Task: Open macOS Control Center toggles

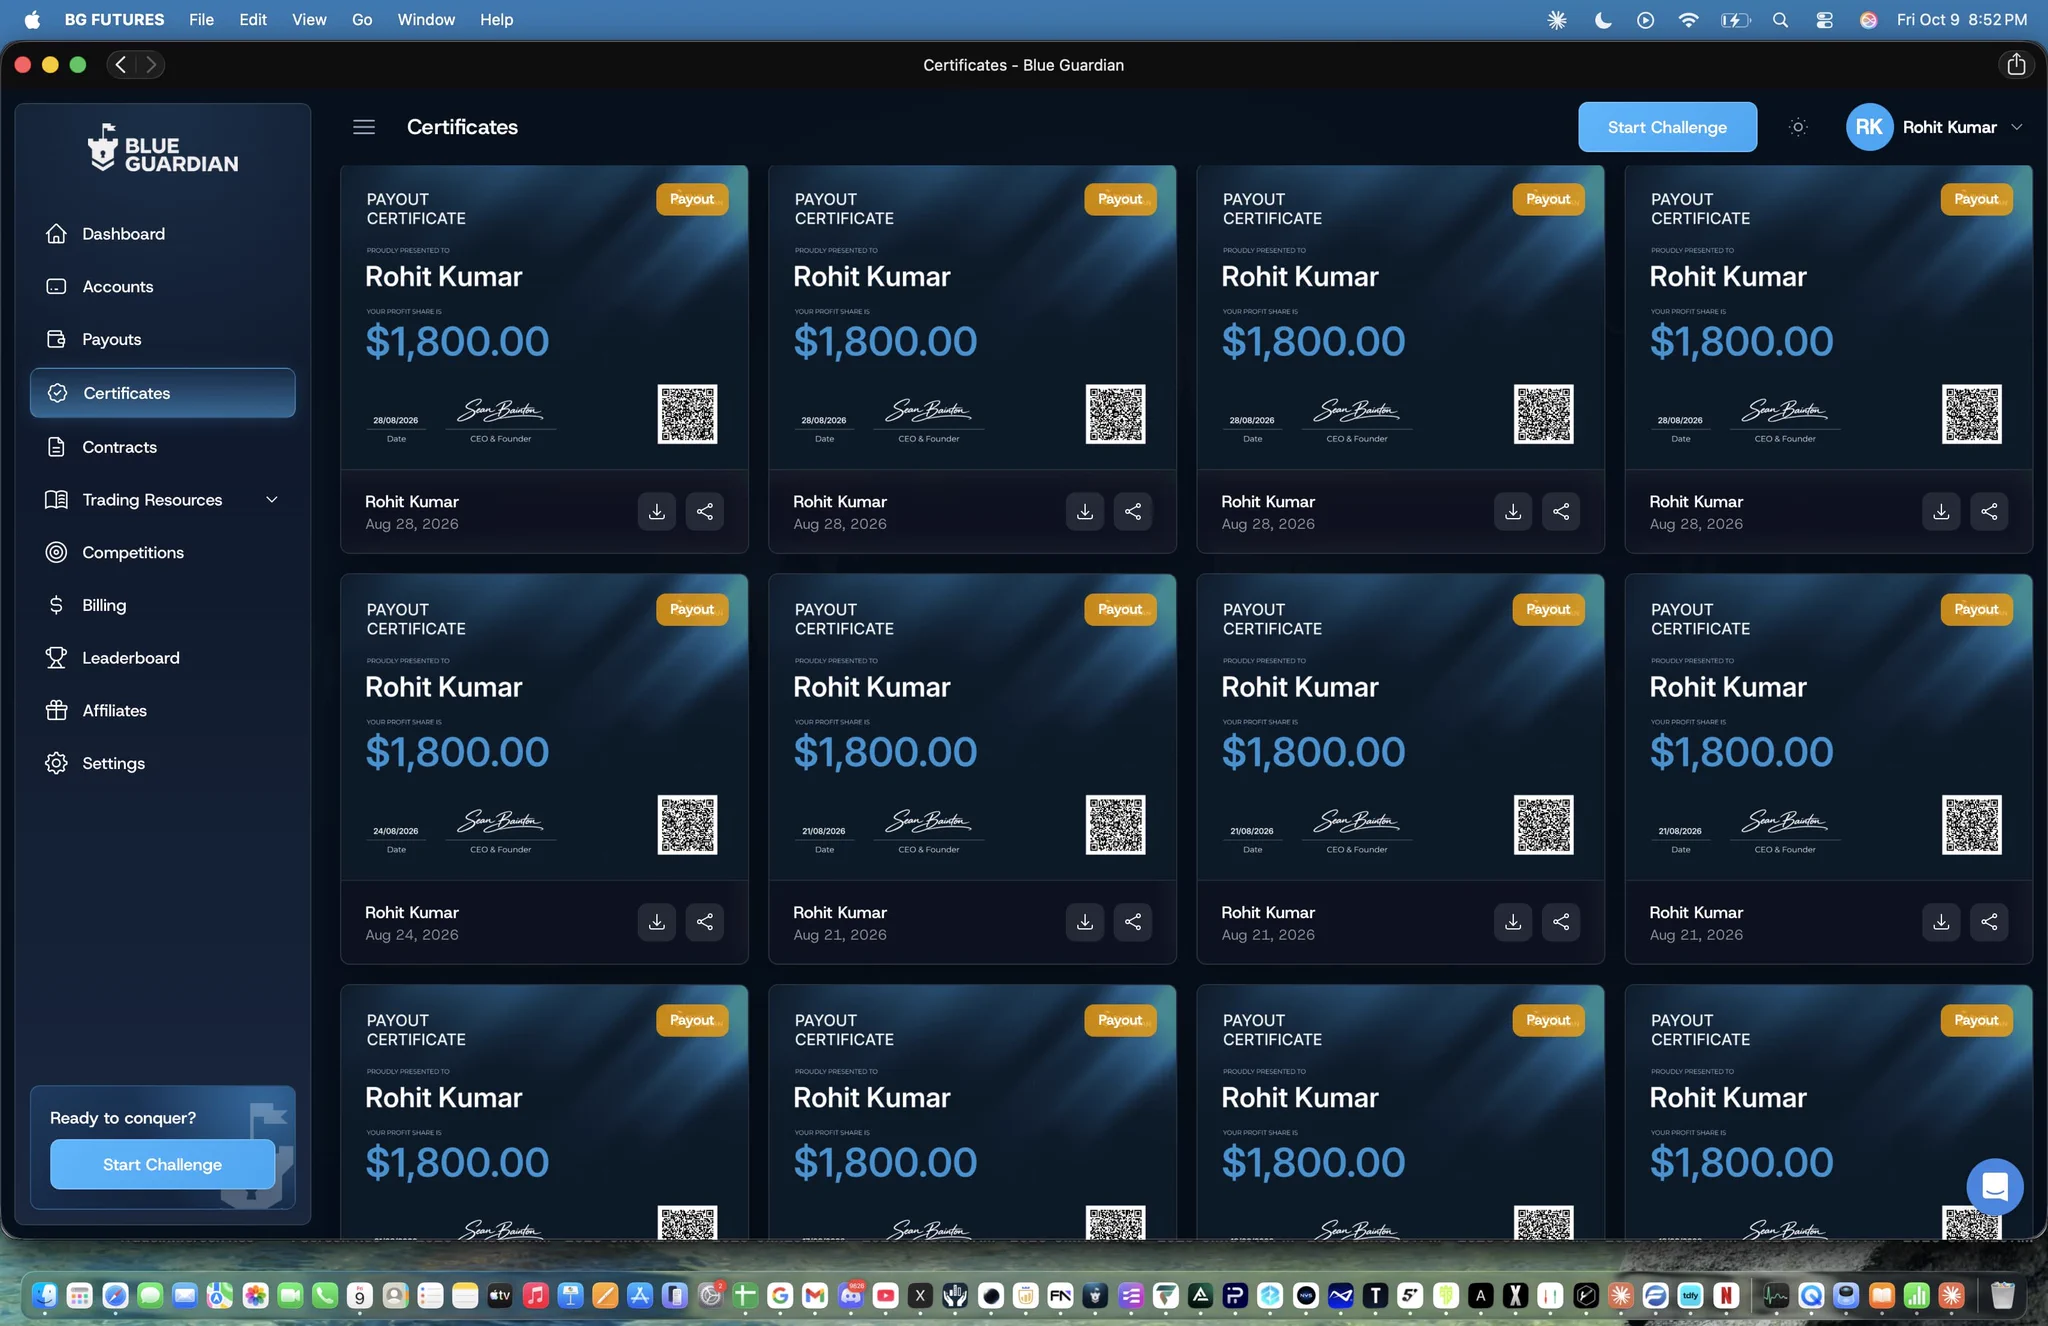Action: click(1824, 20)
